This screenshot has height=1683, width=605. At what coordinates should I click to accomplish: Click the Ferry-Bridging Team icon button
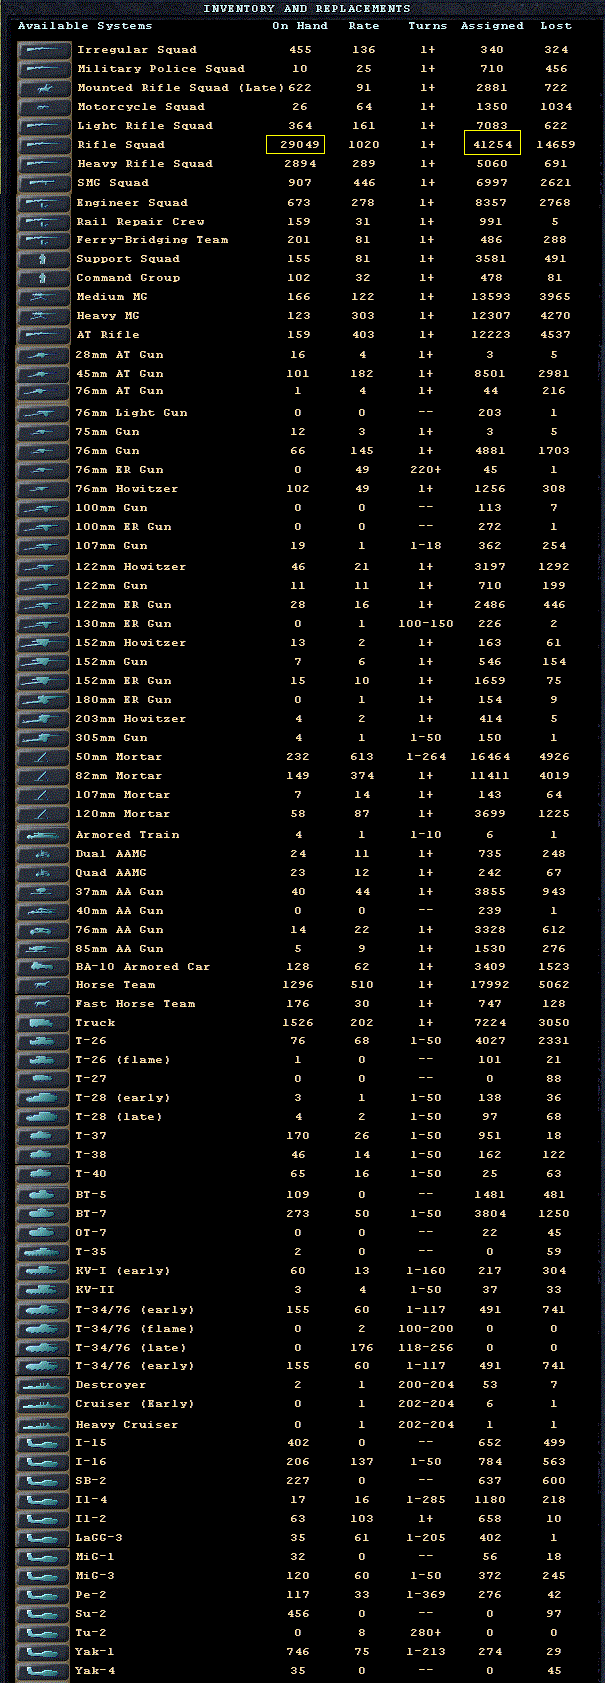tap(44, 239)
